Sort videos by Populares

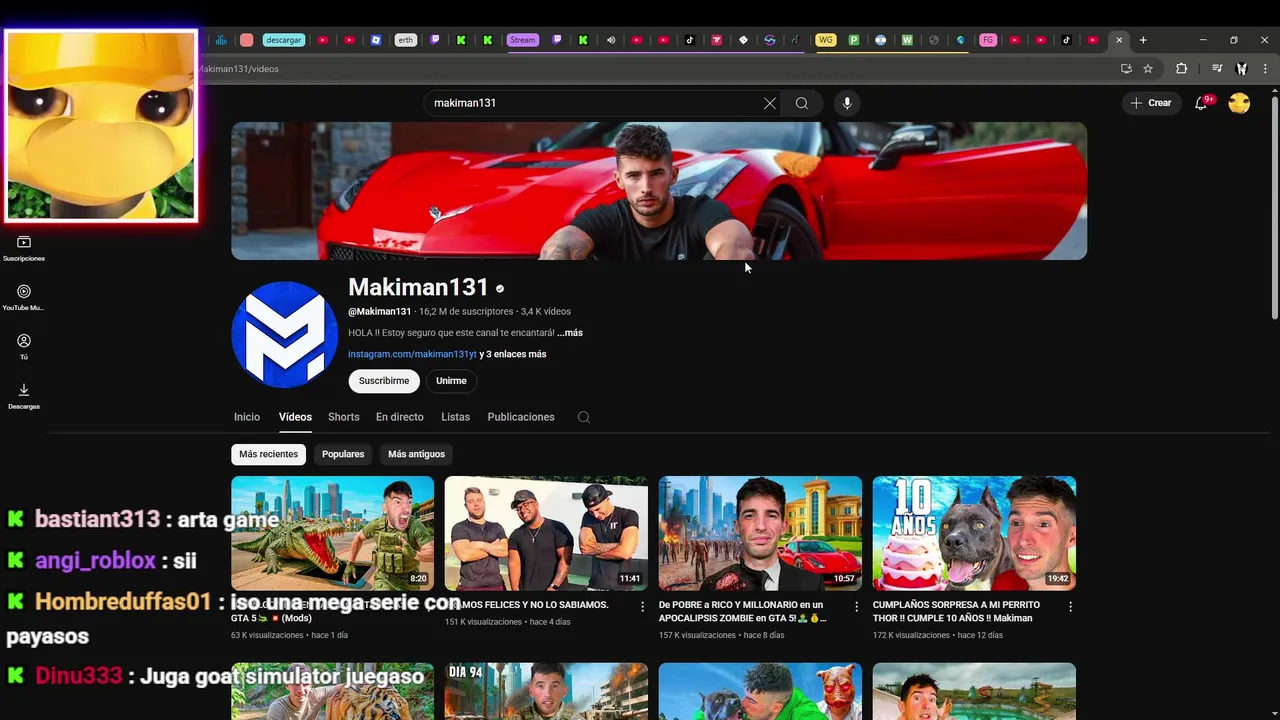[343, 454]
